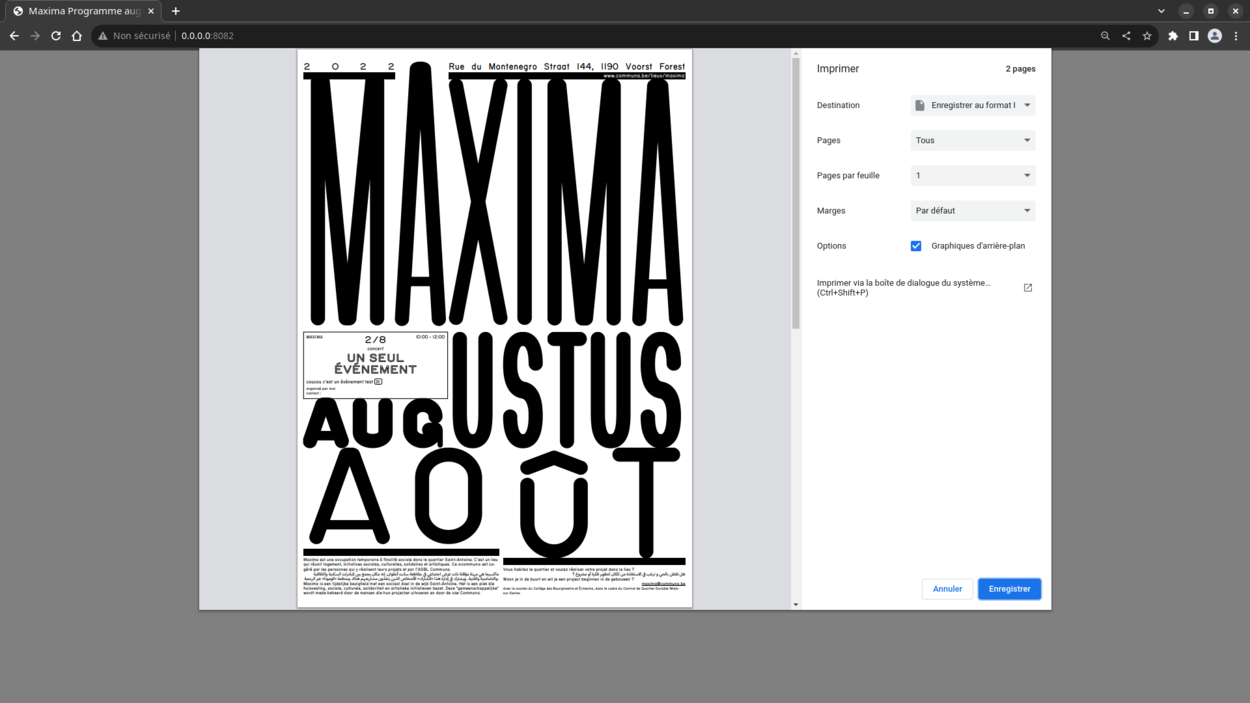Open the extensions puzzle icon

tap(1173, 36)
